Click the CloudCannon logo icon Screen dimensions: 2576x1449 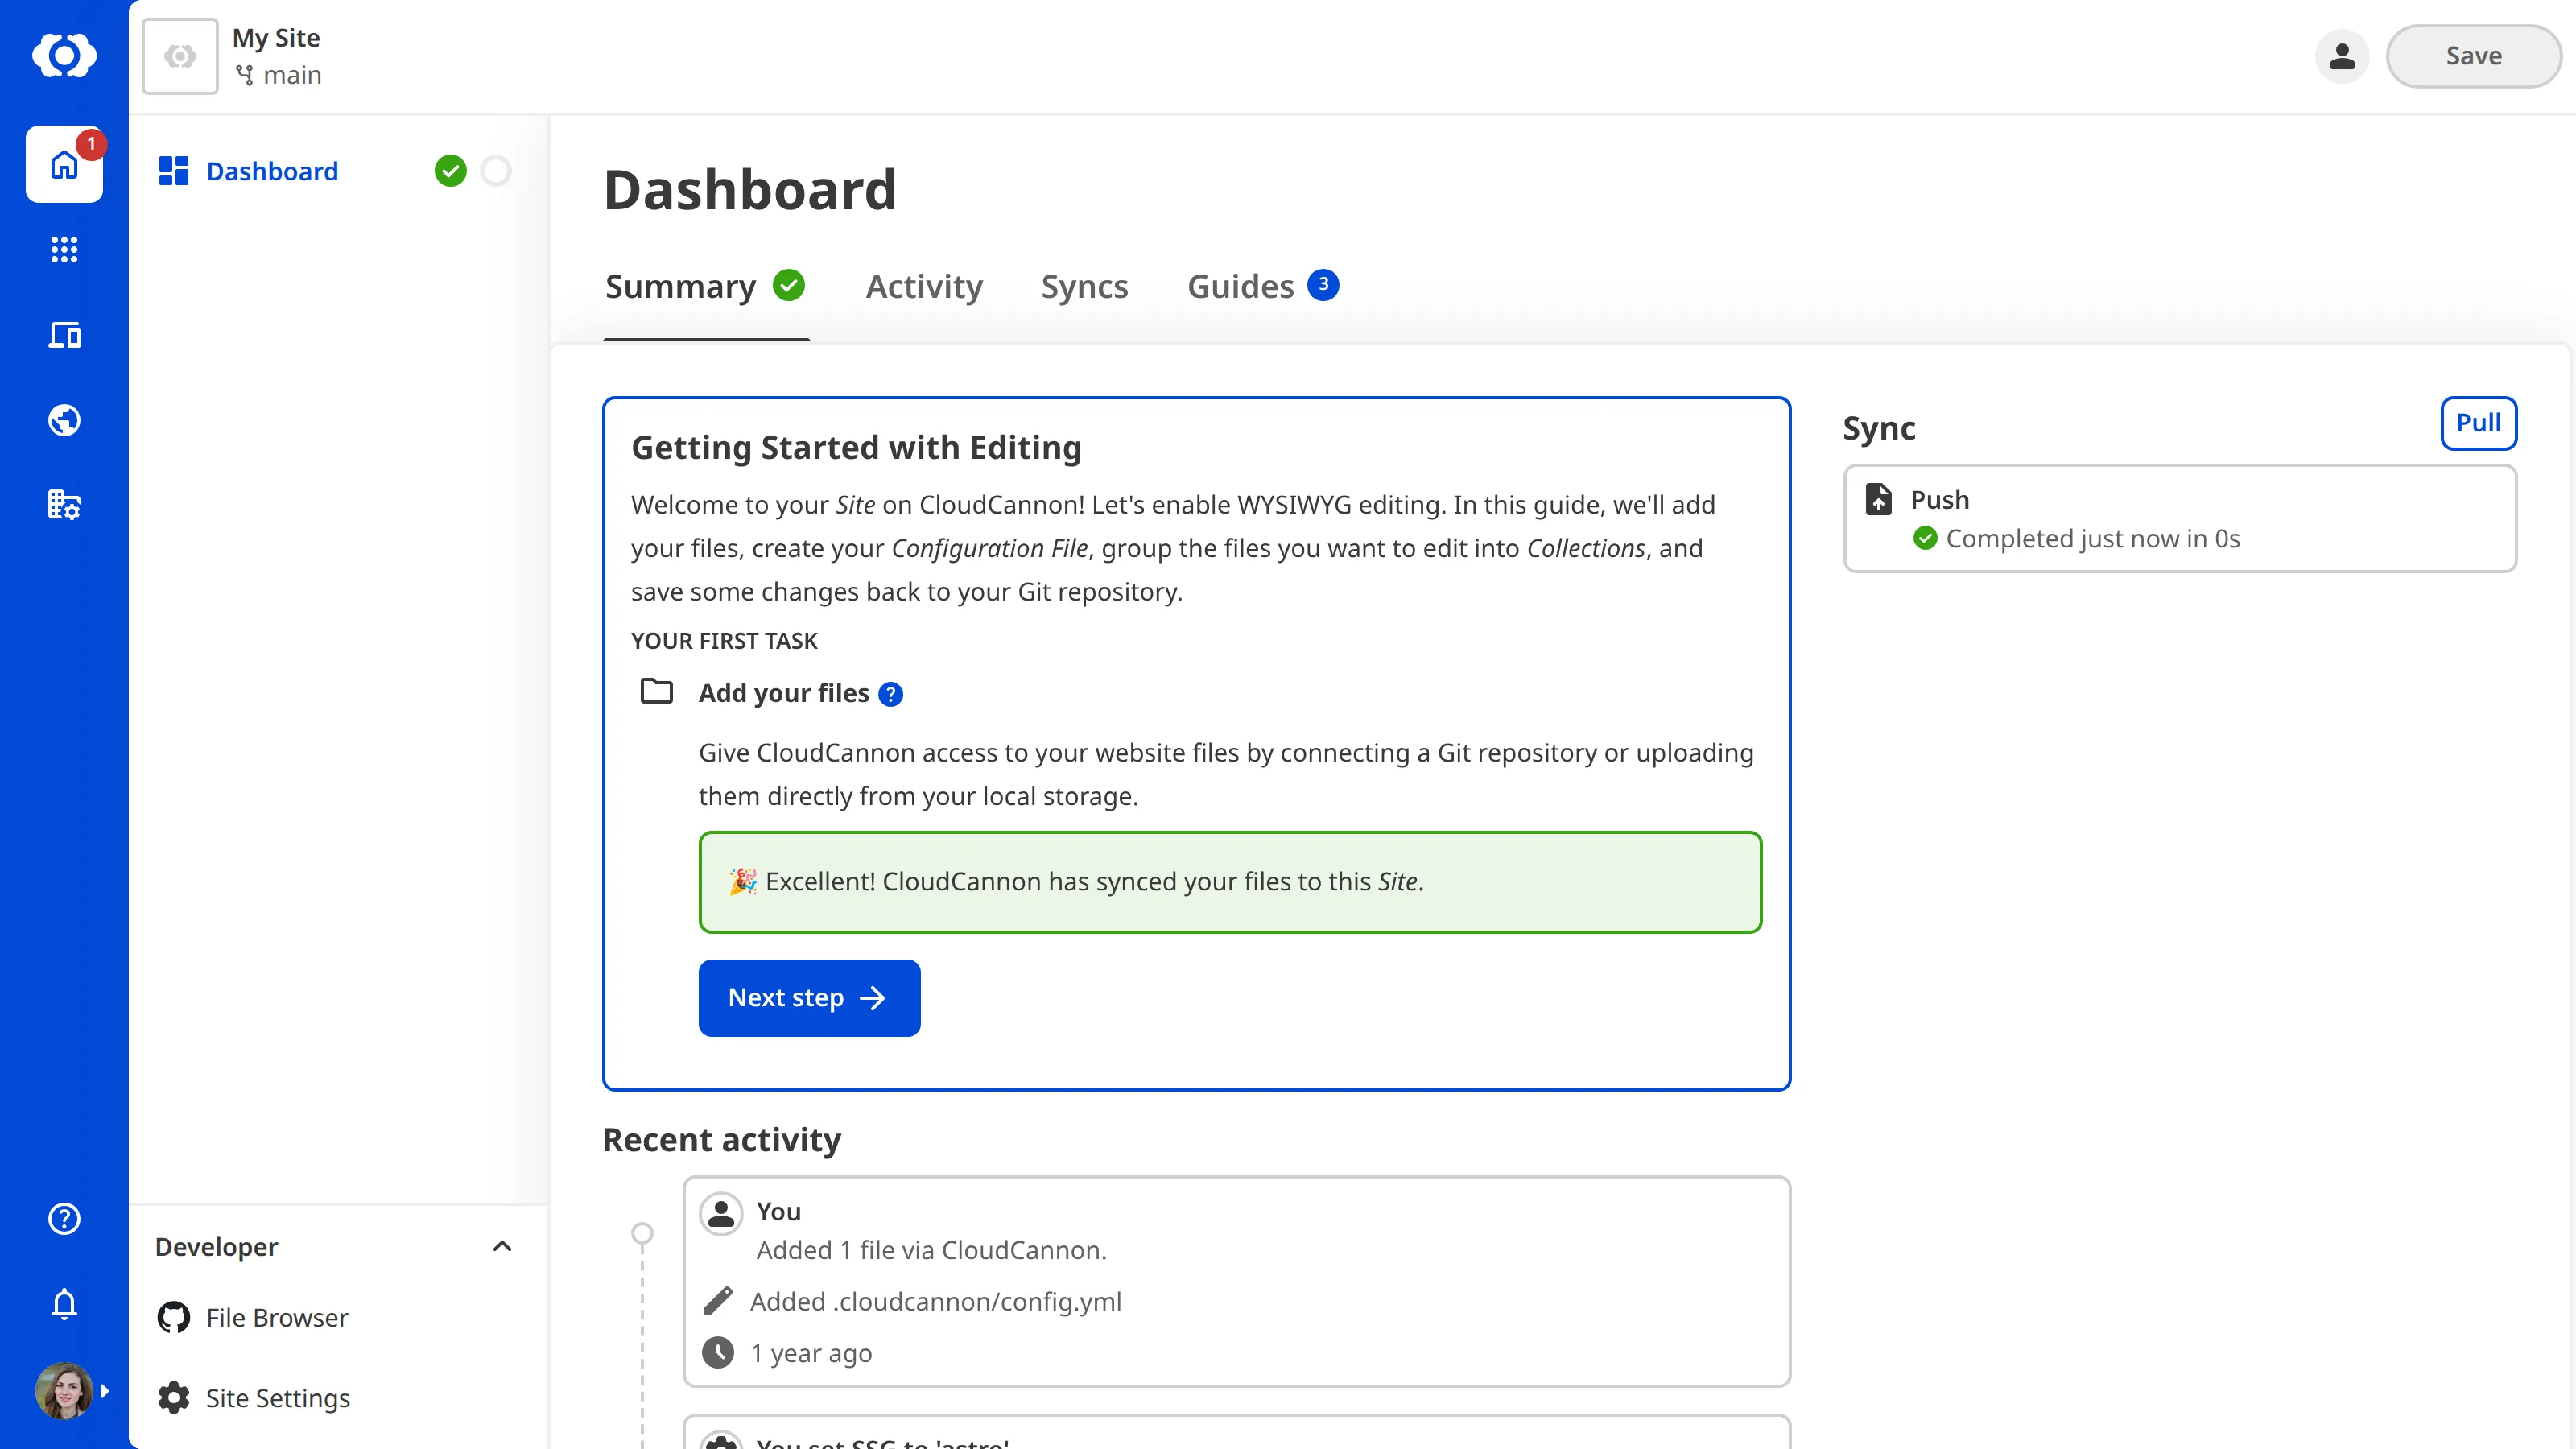[x=64, y=55]
